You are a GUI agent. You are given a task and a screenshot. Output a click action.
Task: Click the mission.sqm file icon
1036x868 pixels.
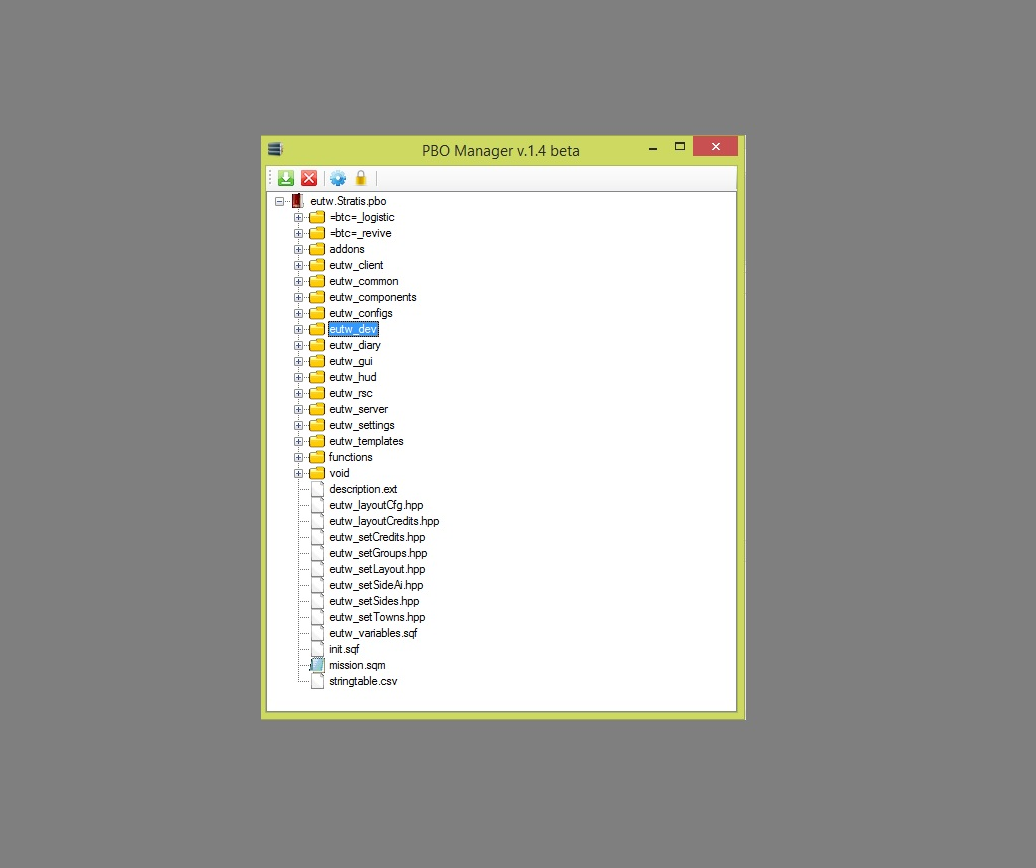click(317, 665)
